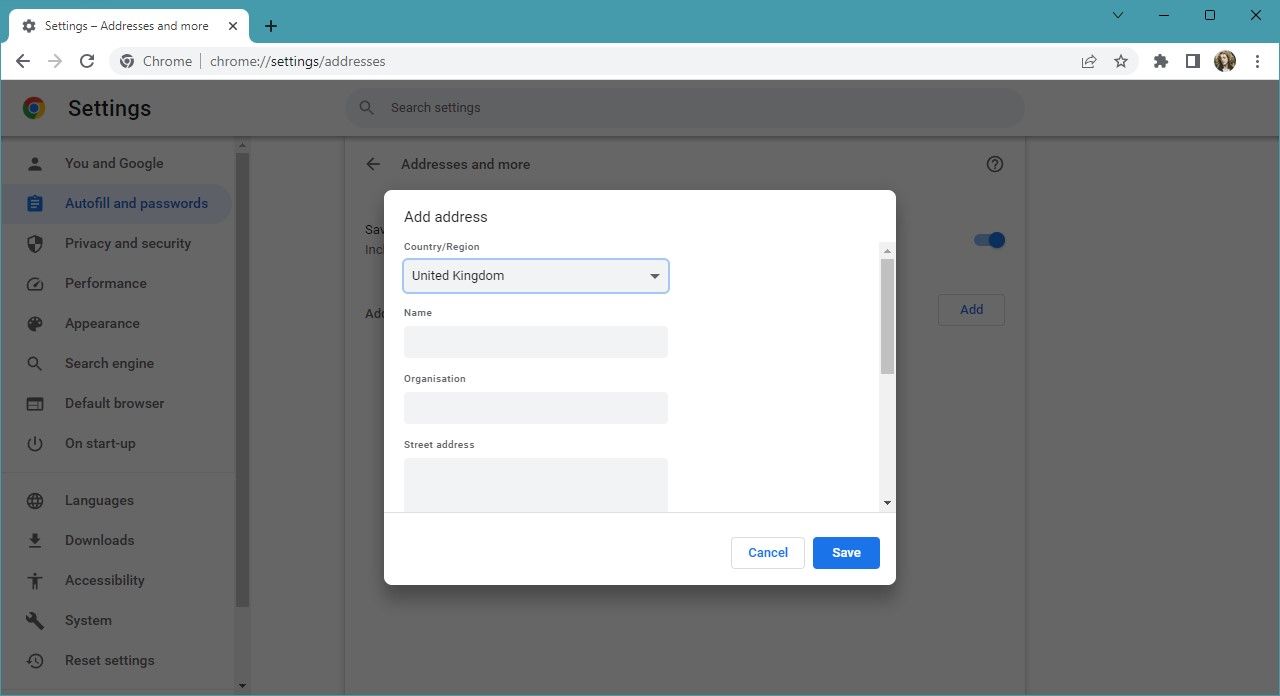Screen dimensions: 1280x696
Task: Select the Privacy and security shield icon
Action: 35,243
